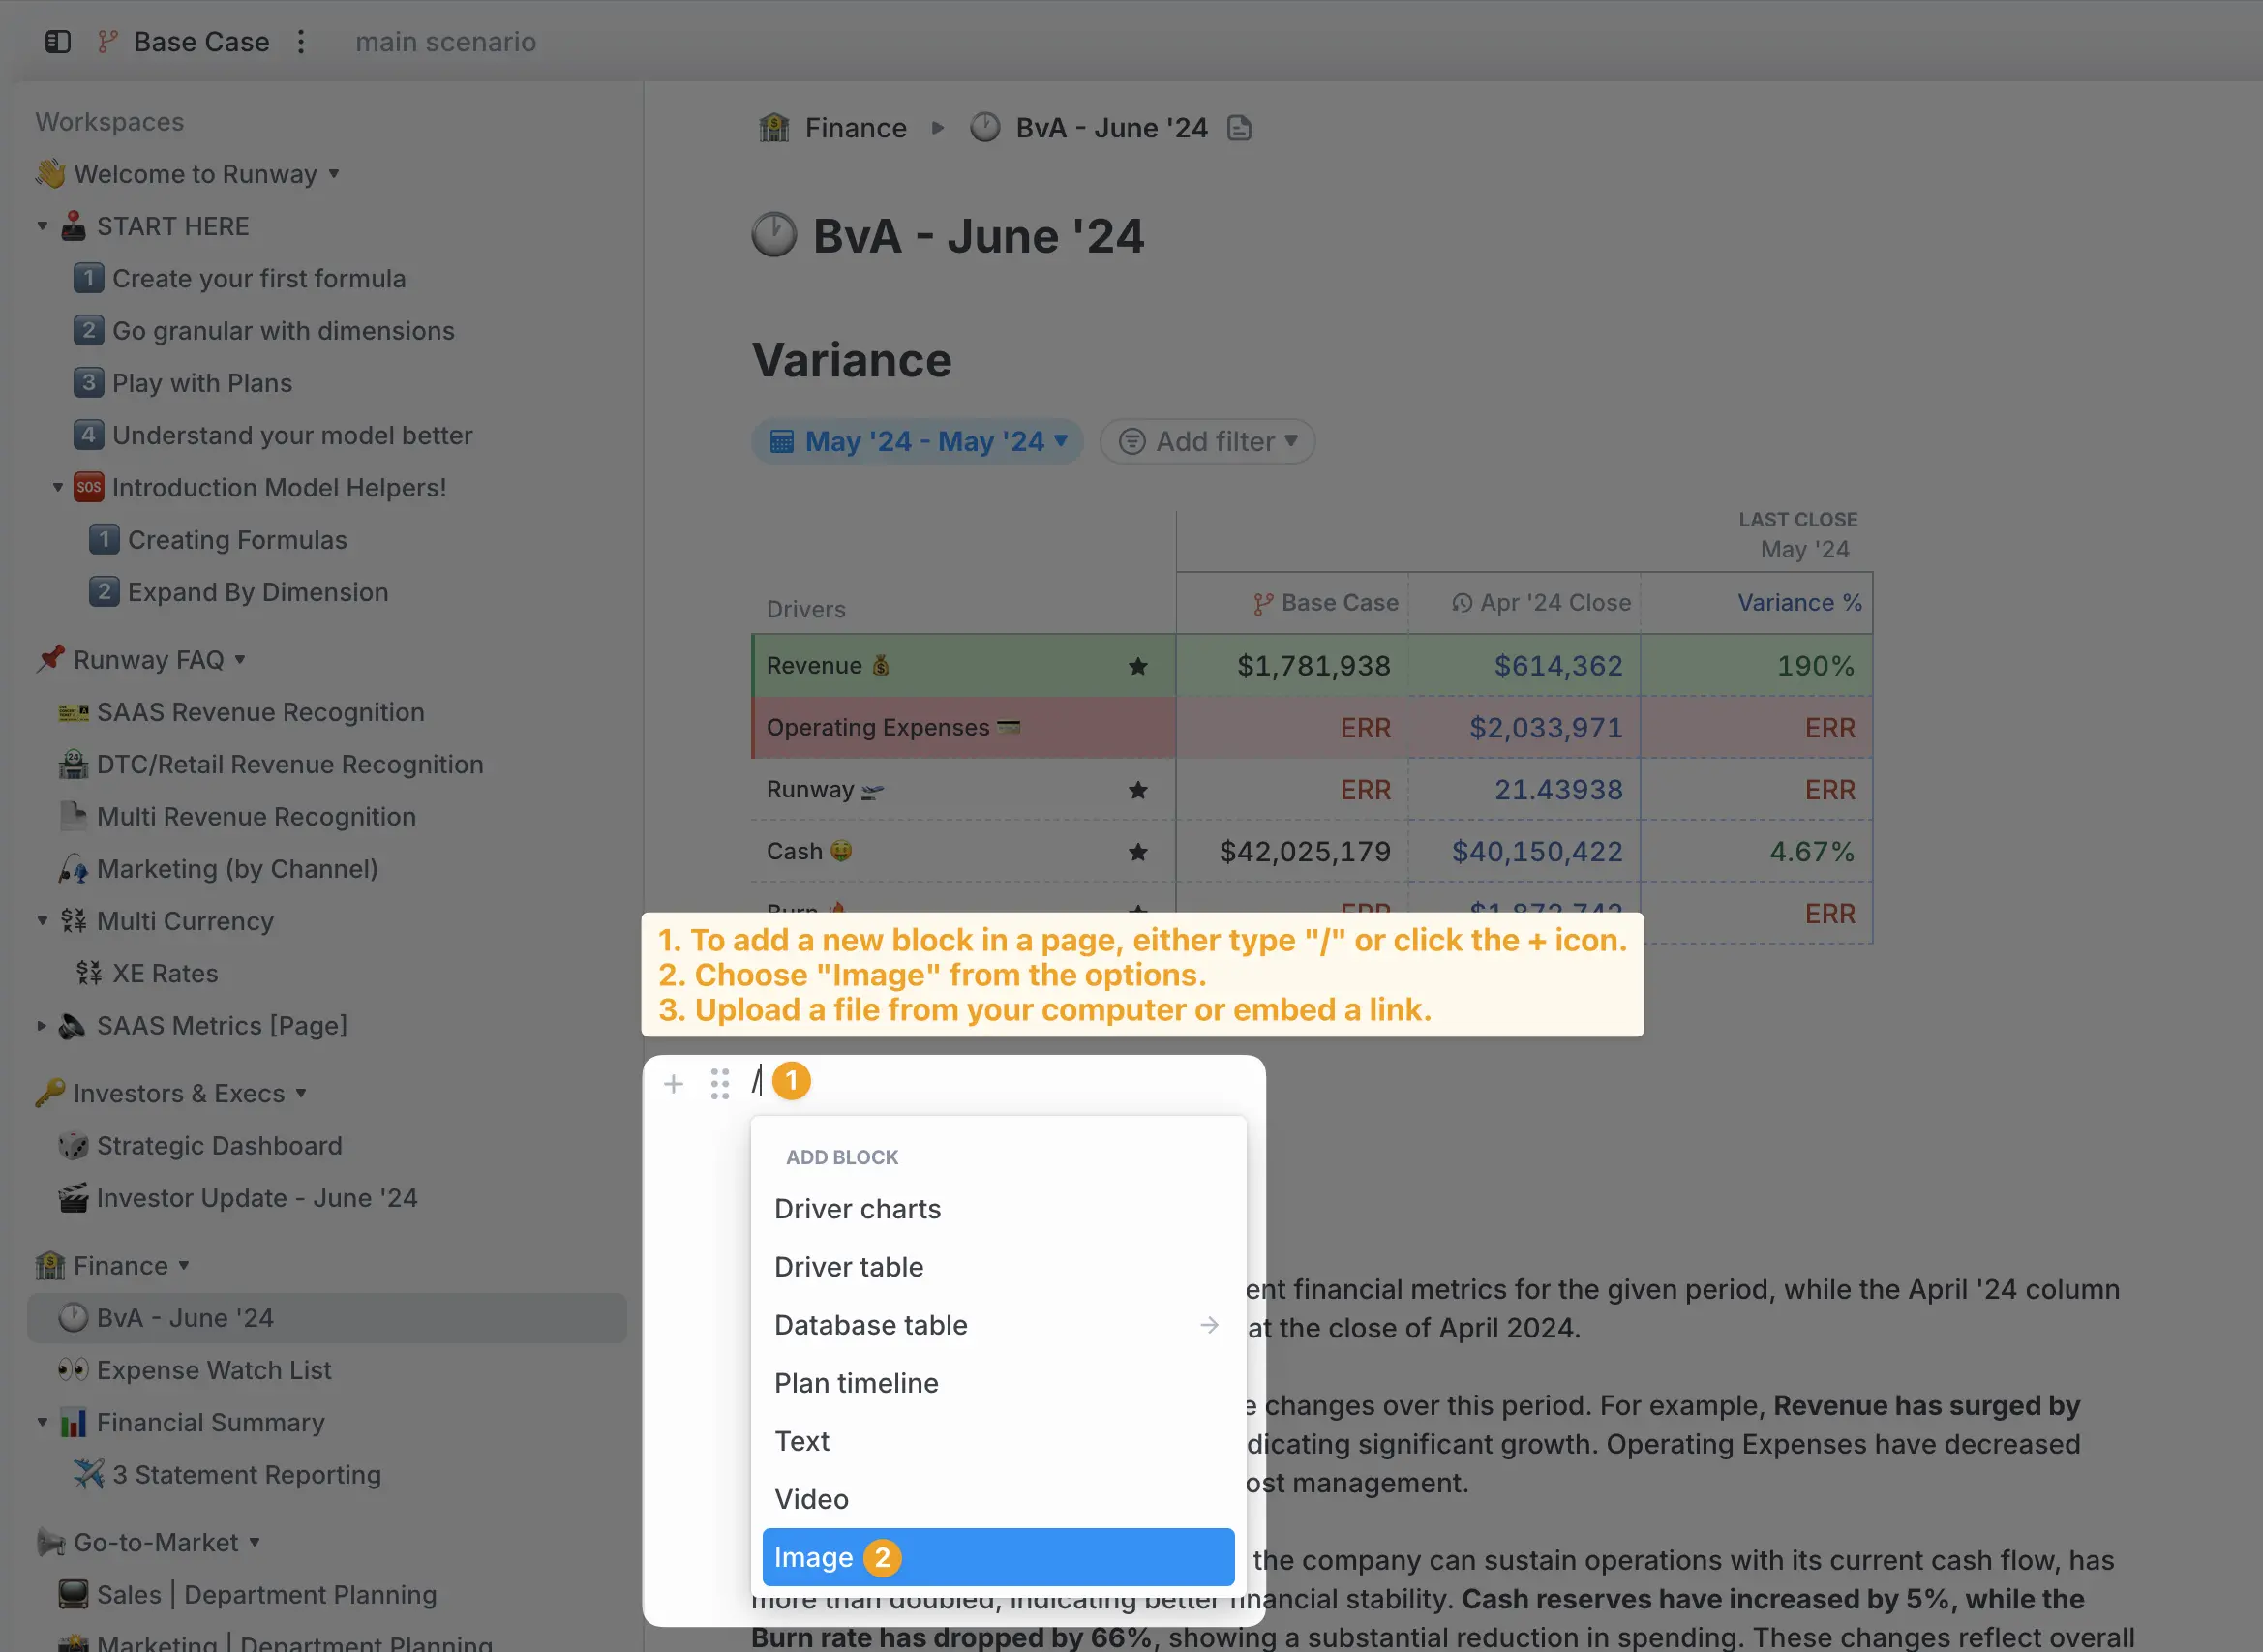Open Multi Revenue Recognition page
Viewport: 2263px width, 1652px height.
pos(256,817)
